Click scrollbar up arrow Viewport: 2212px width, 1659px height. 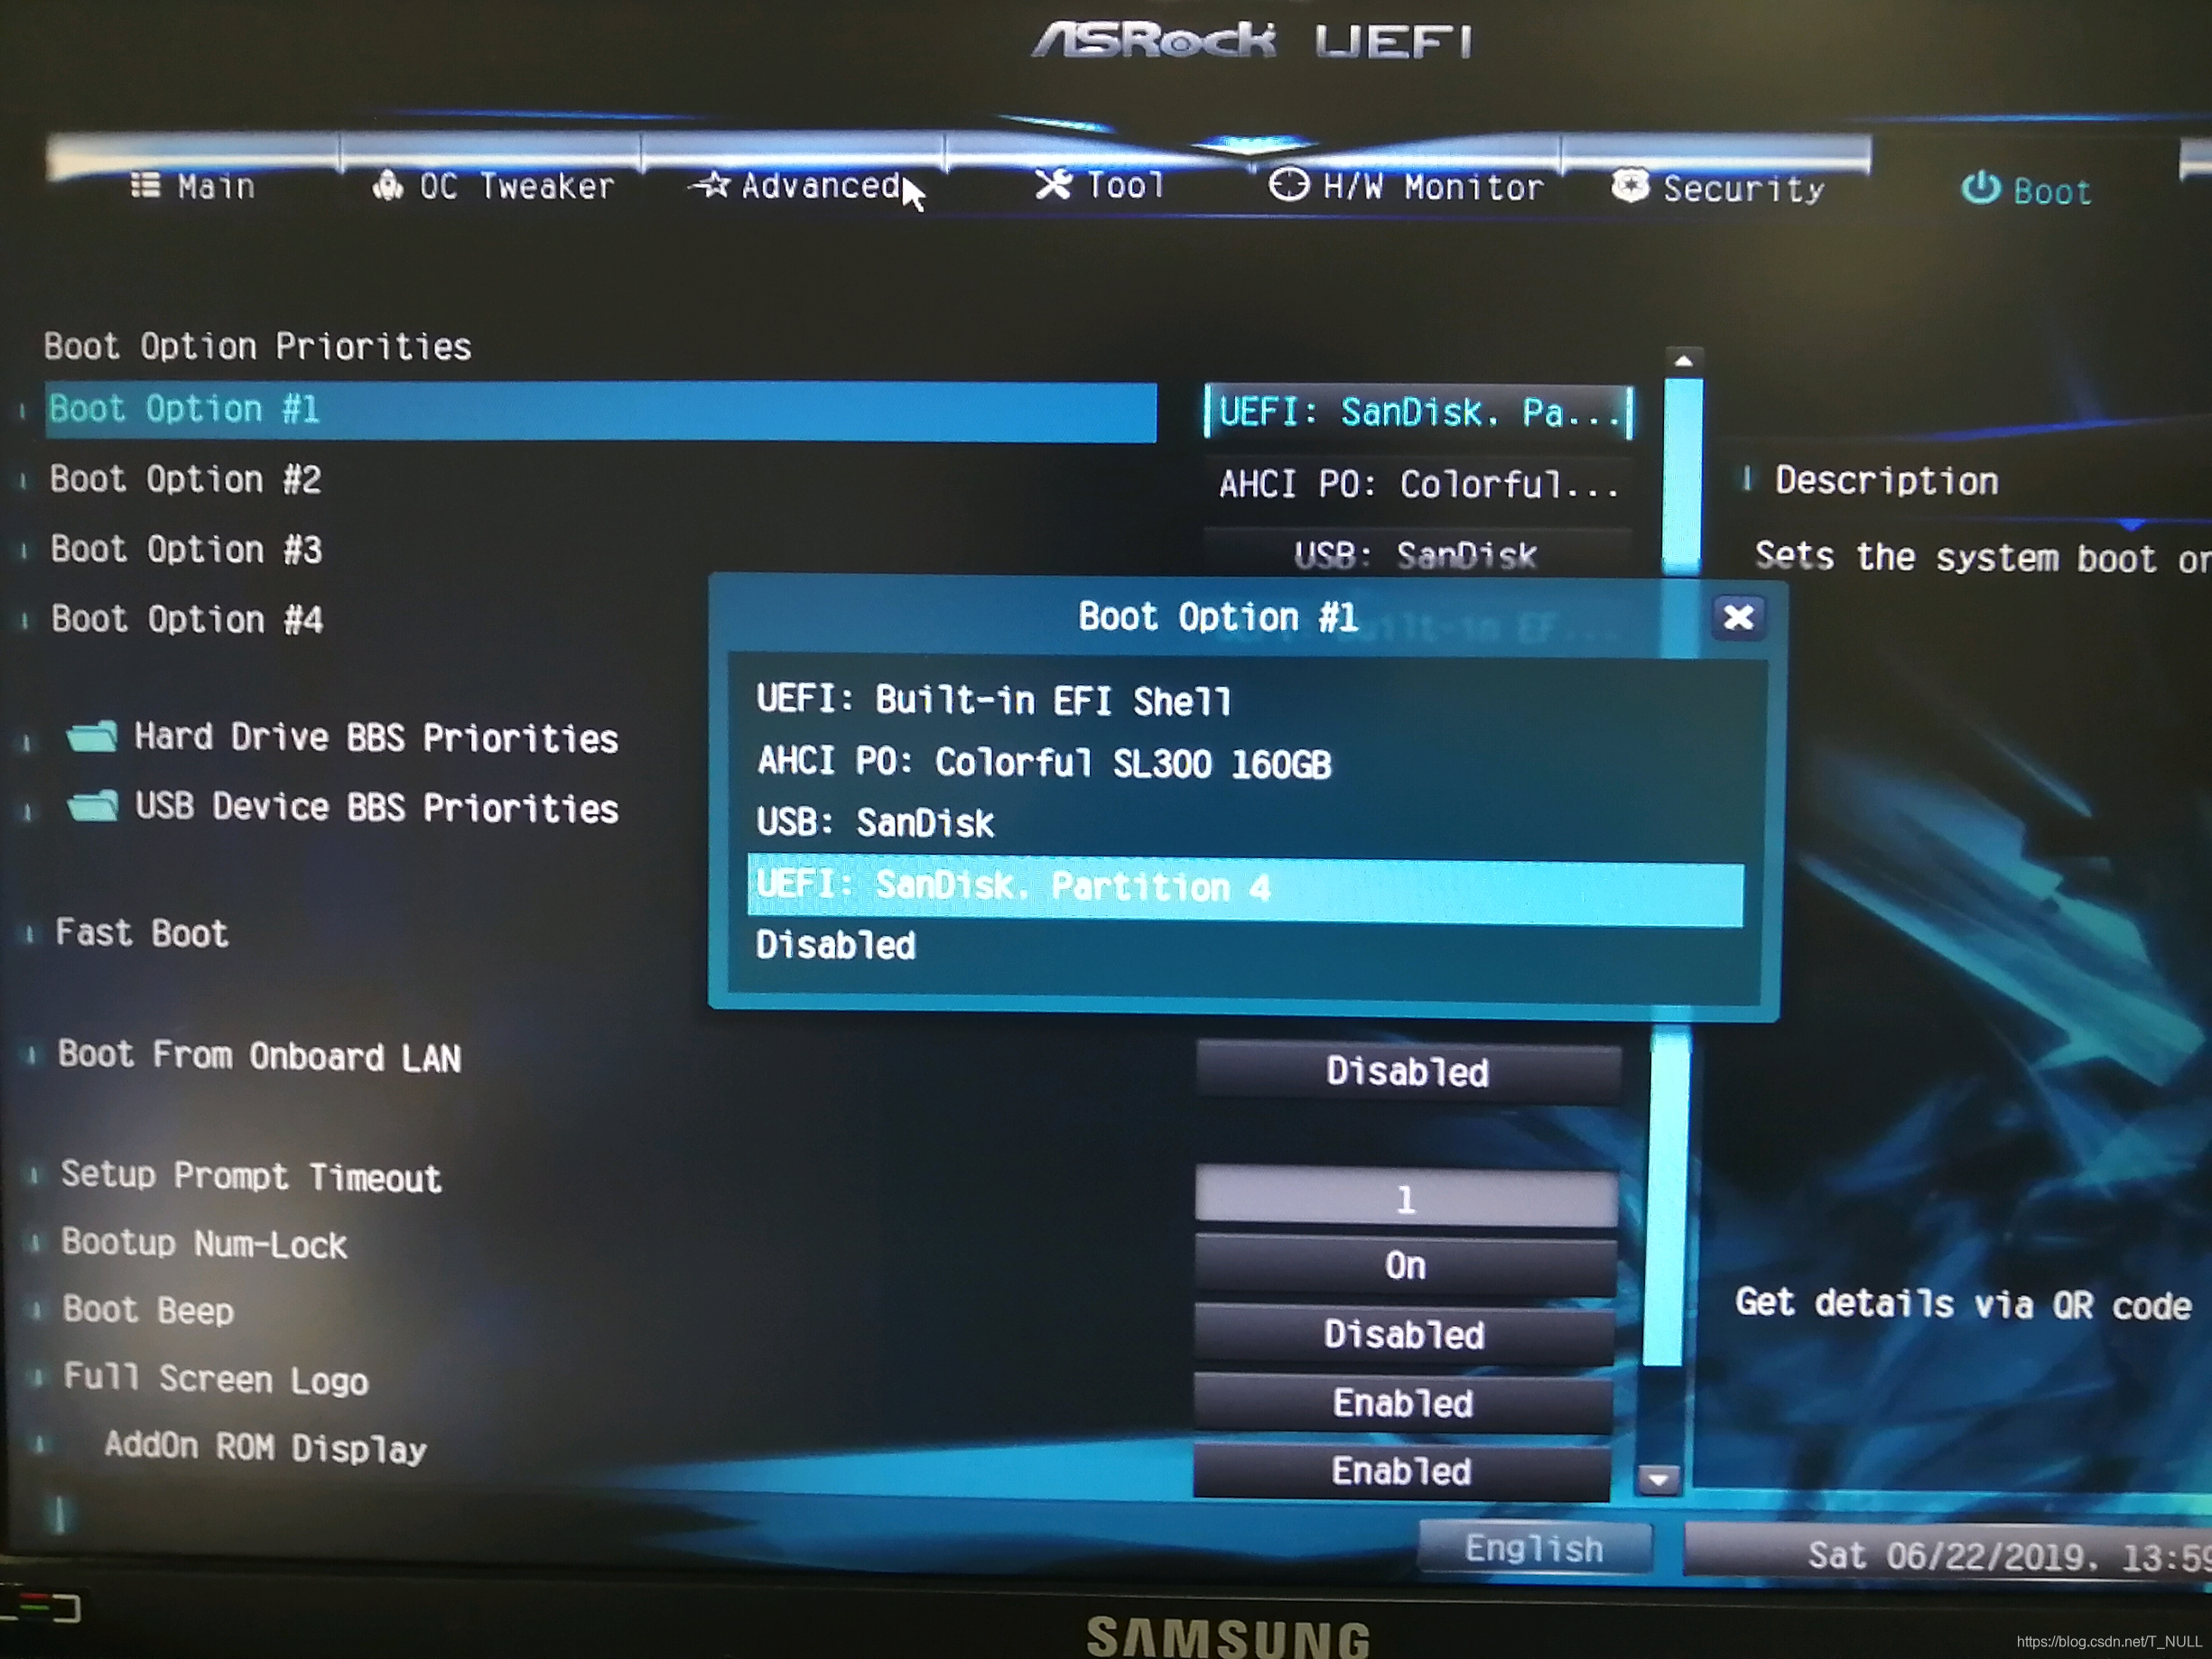[x=1684, y=361]
